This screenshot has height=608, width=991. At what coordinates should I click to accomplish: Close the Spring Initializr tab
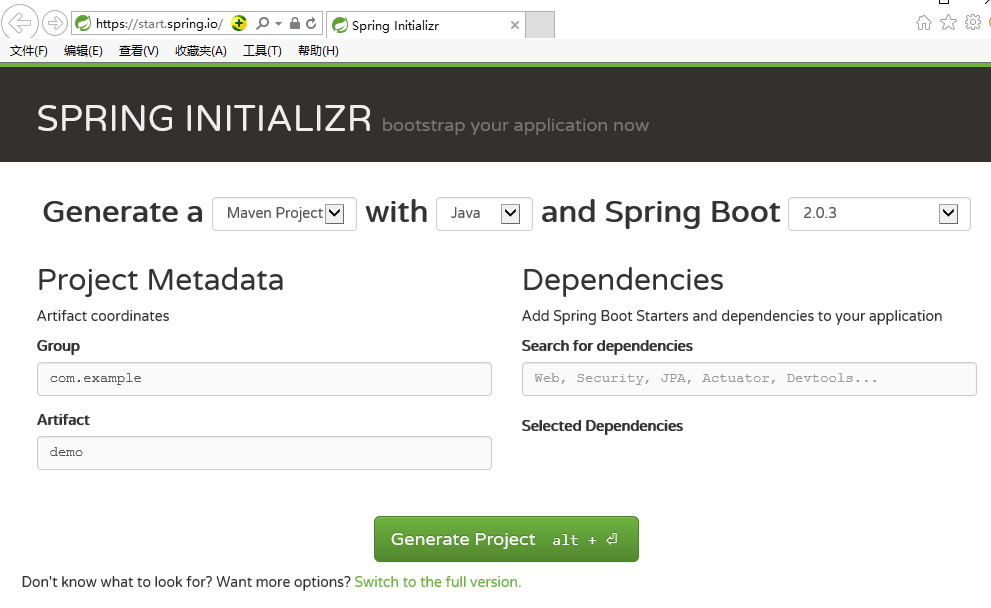click(514, 25)
